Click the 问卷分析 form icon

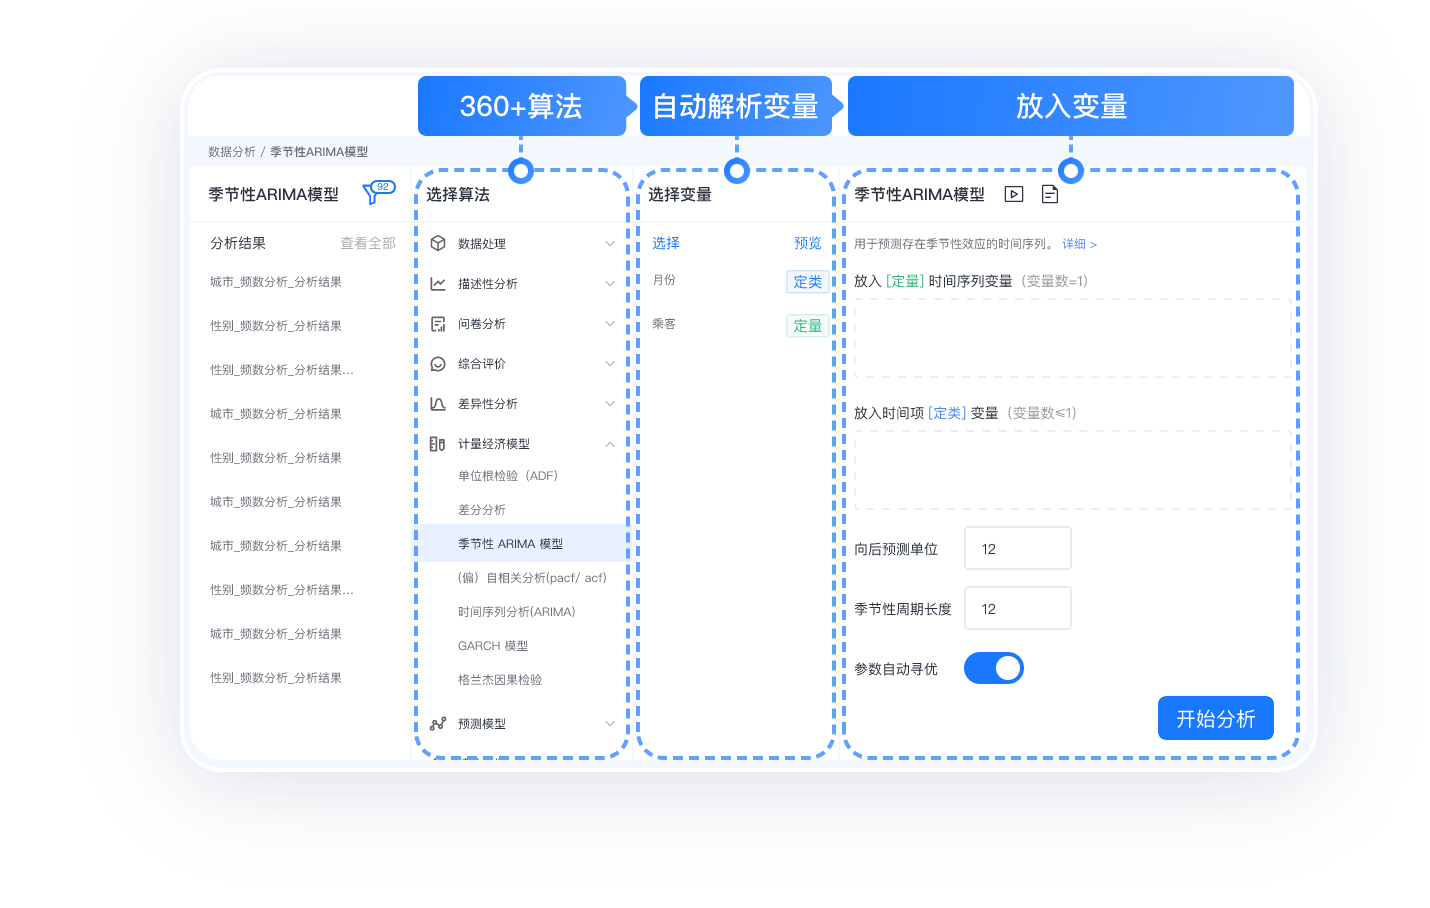pyautogui.click(x=438, y=323)
